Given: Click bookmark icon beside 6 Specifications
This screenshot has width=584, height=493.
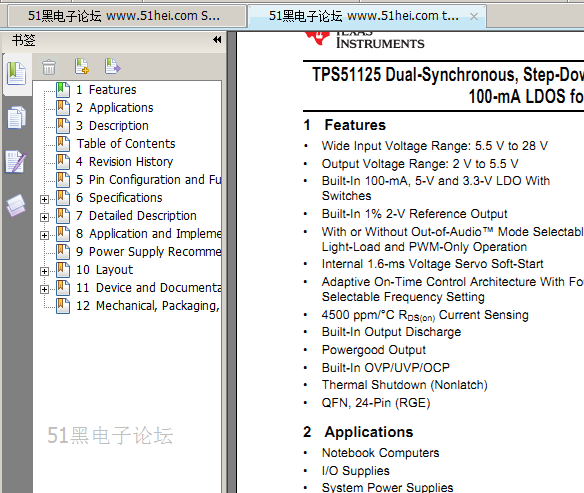Looking at the screenshot, I should click(x=63, y=198).
